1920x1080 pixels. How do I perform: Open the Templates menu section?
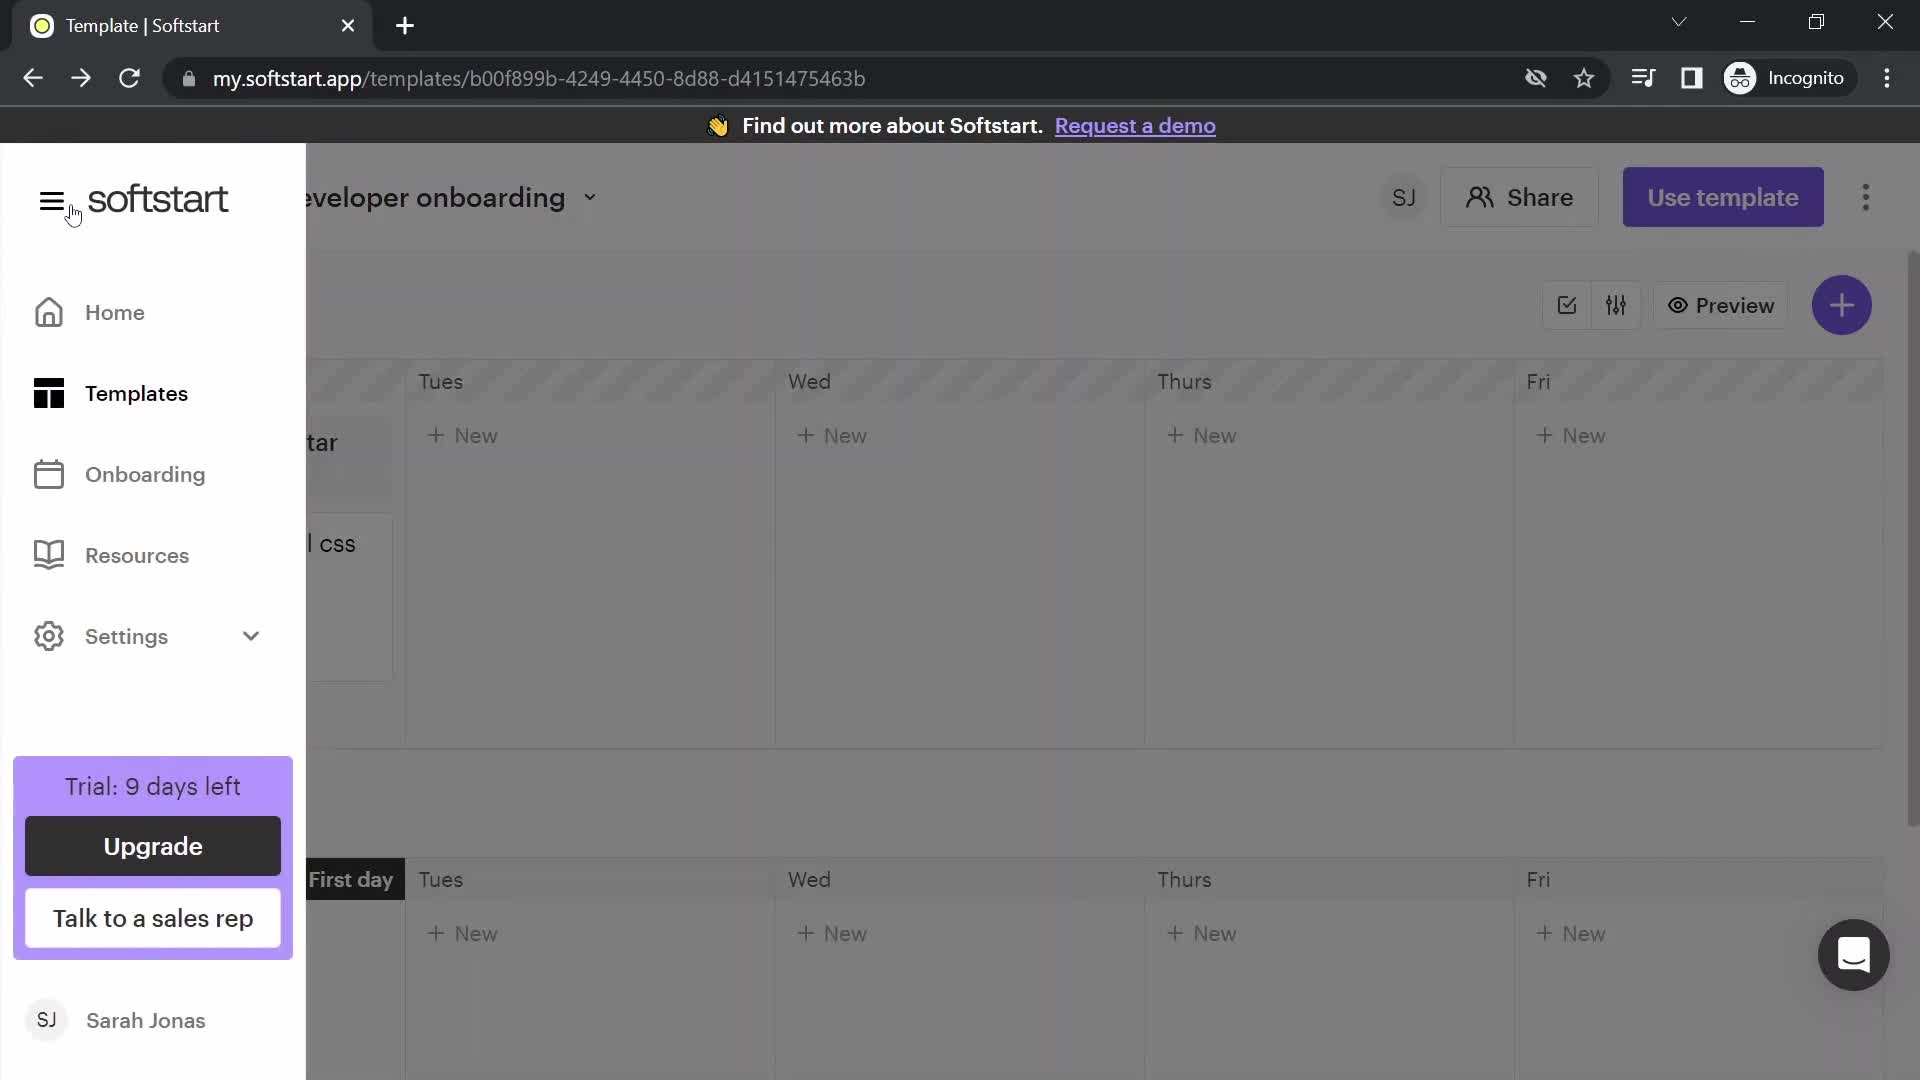[x=137, y=393]
